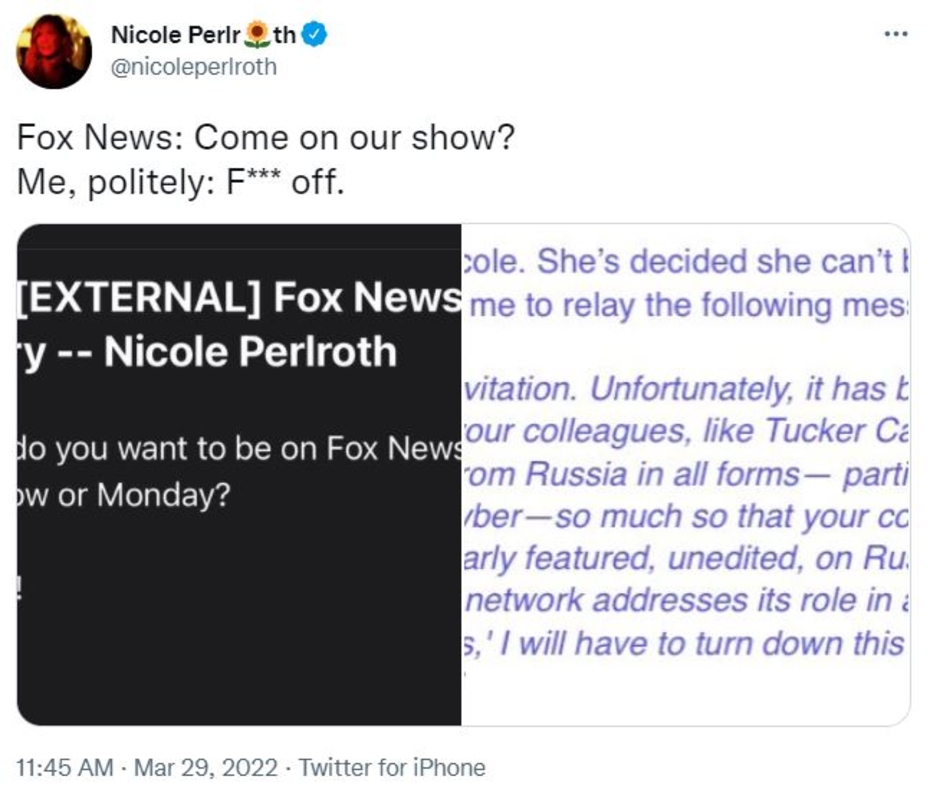Click "do you want to be on Fox News" text

240,450
